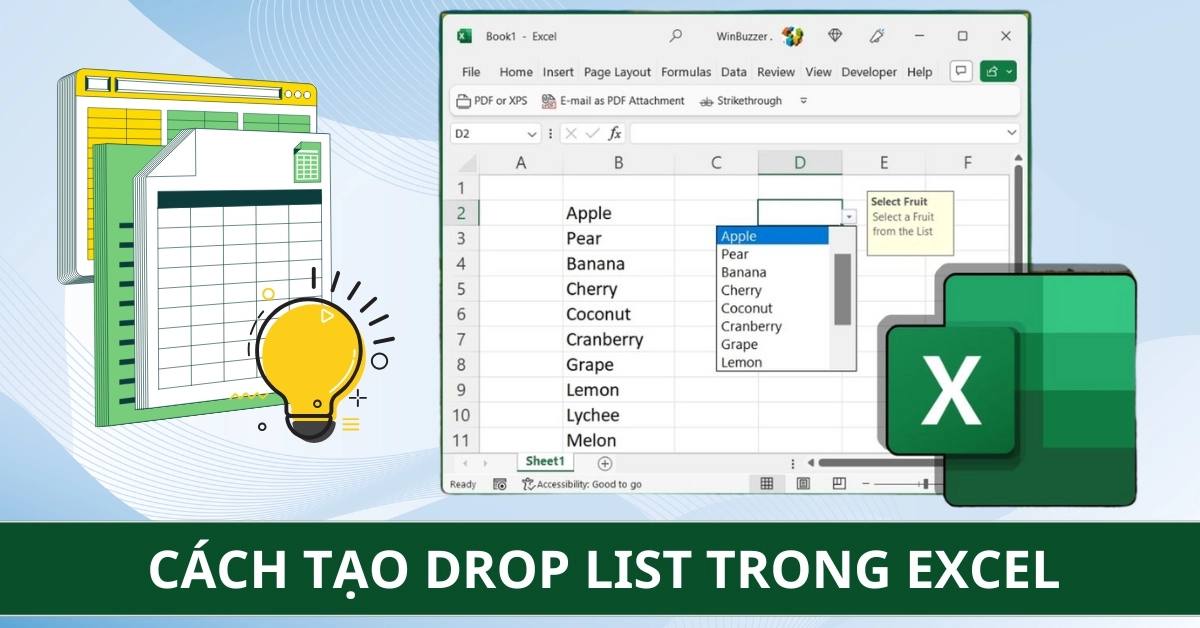Switch to the Home tab
Screen dimensions: 1200x628
tap(516, 72)
